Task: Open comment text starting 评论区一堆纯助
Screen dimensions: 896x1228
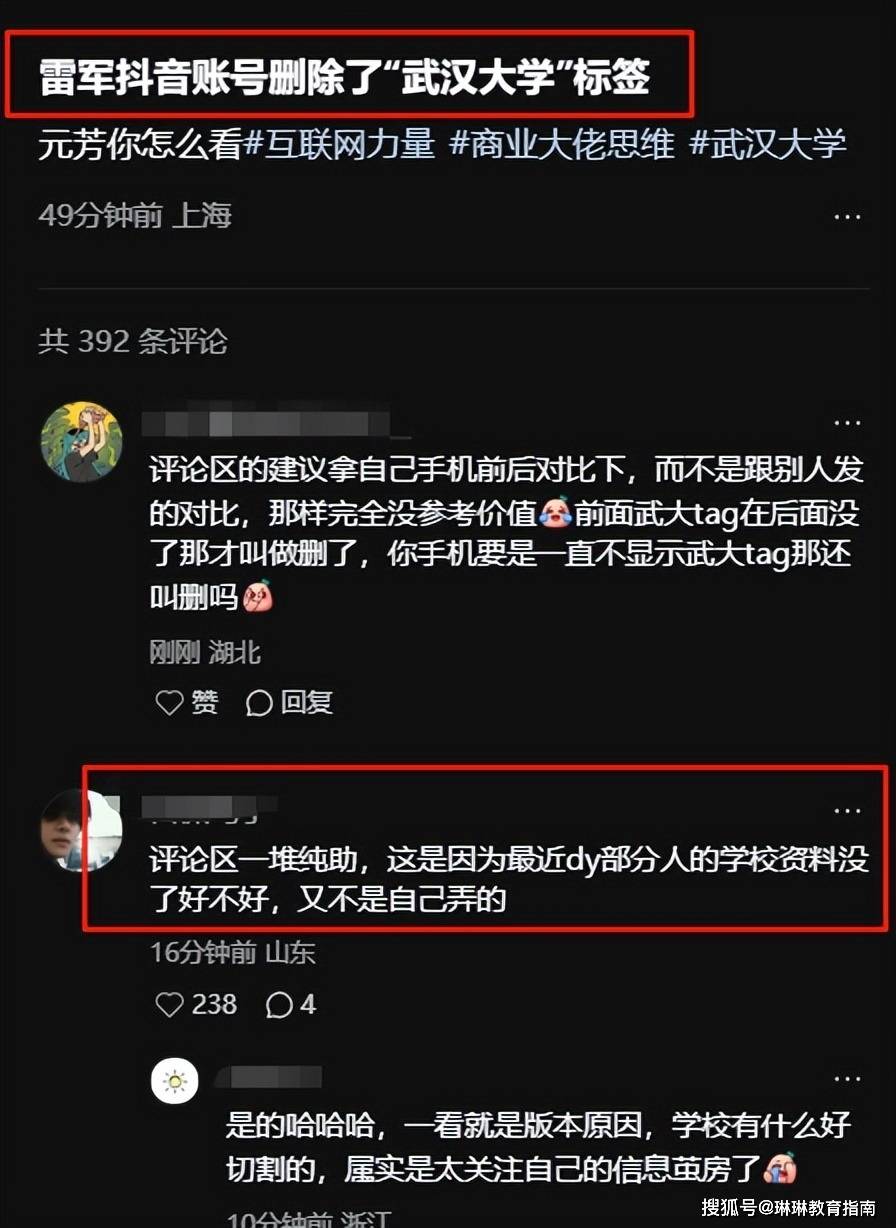Action: coord(508,880)
